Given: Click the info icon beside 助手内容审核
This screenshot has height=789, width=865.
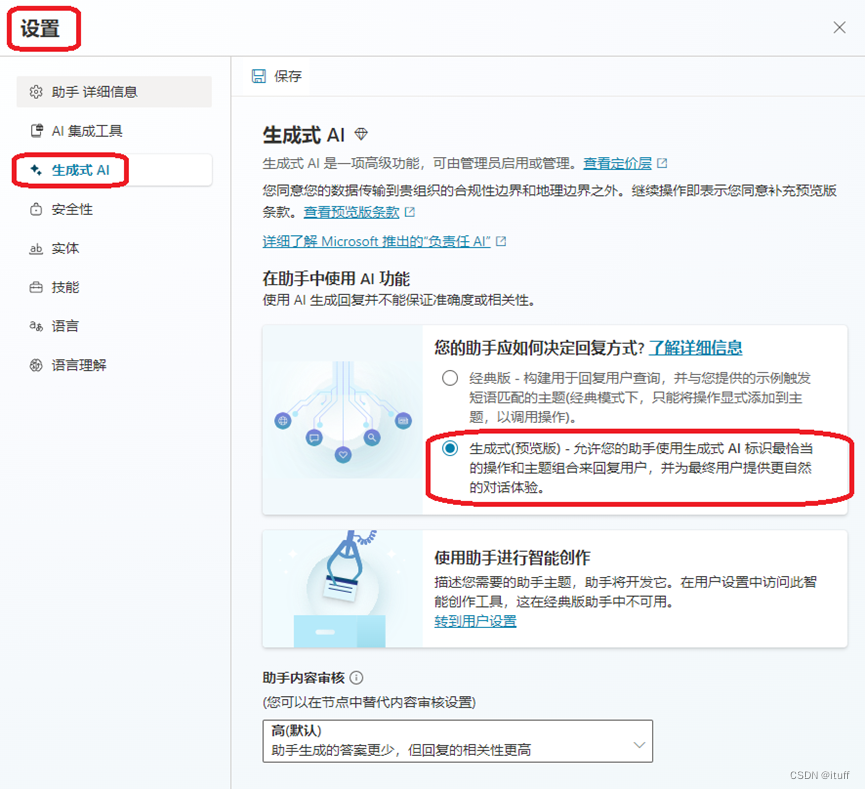Looking at the screenshot, I should [x=356, y=678].
